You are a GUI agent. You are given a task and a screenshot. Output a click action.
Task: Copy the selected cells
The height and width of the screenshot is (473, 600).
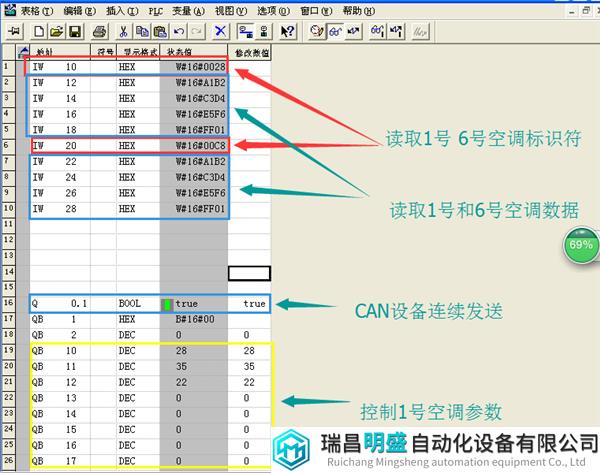click(142, 31)
